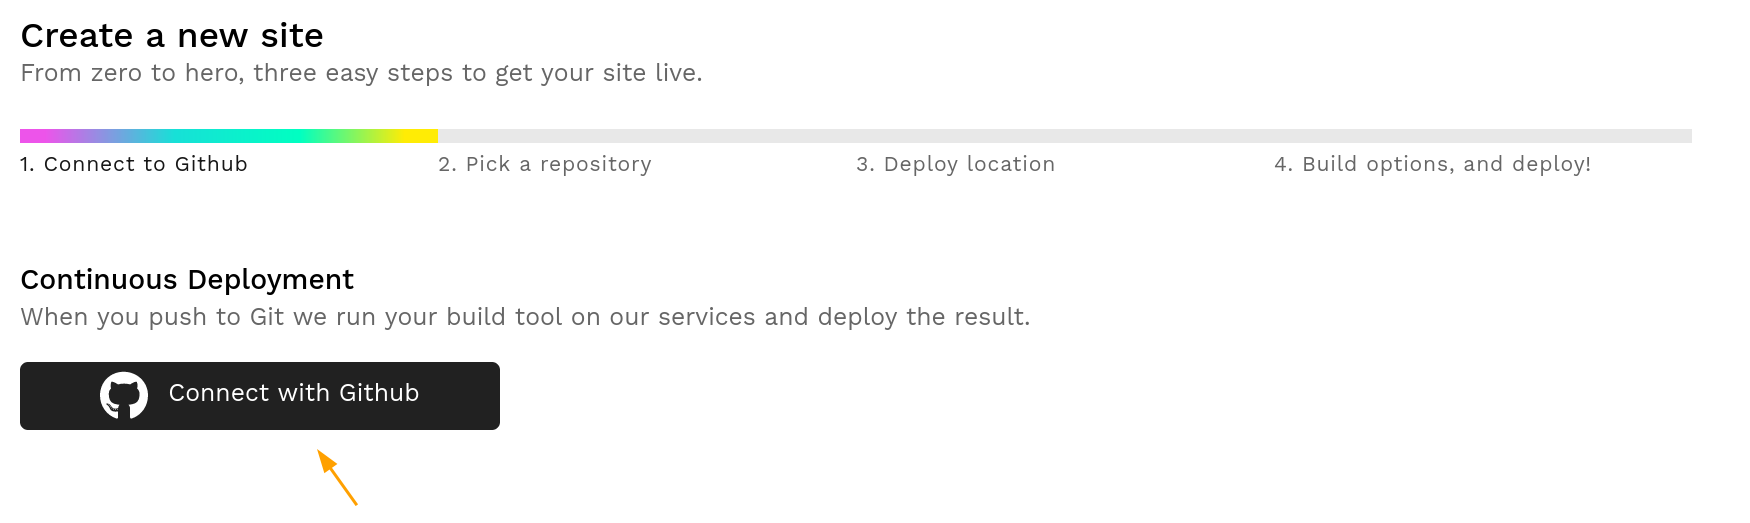Click the gray progress bar above Pick a repository
Image resolution: width=1750 pixels, height=523 pixels.
pyautogui.click(x=646, y=136)
